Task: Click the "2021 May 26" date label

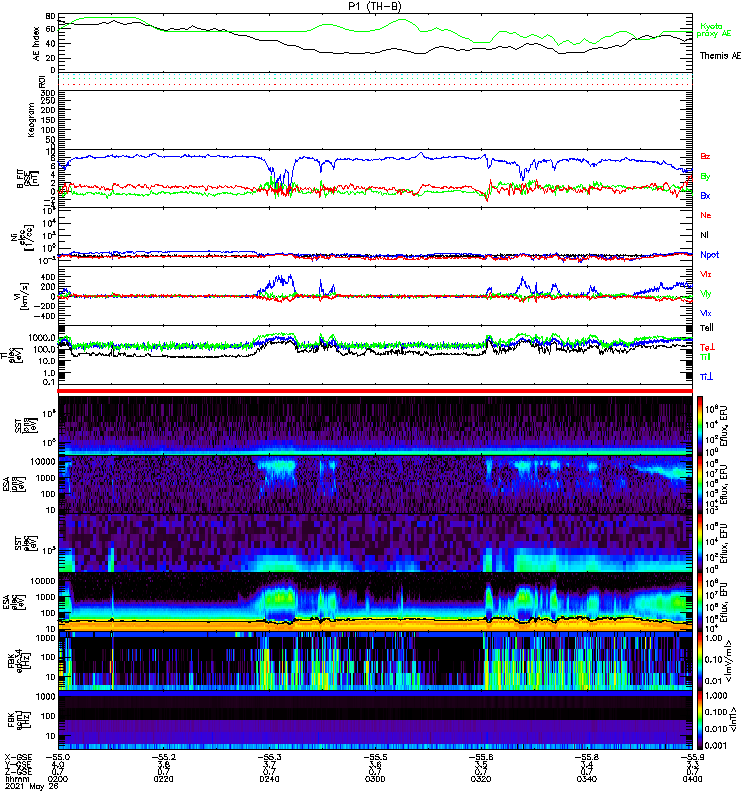Action: point(32,786)
